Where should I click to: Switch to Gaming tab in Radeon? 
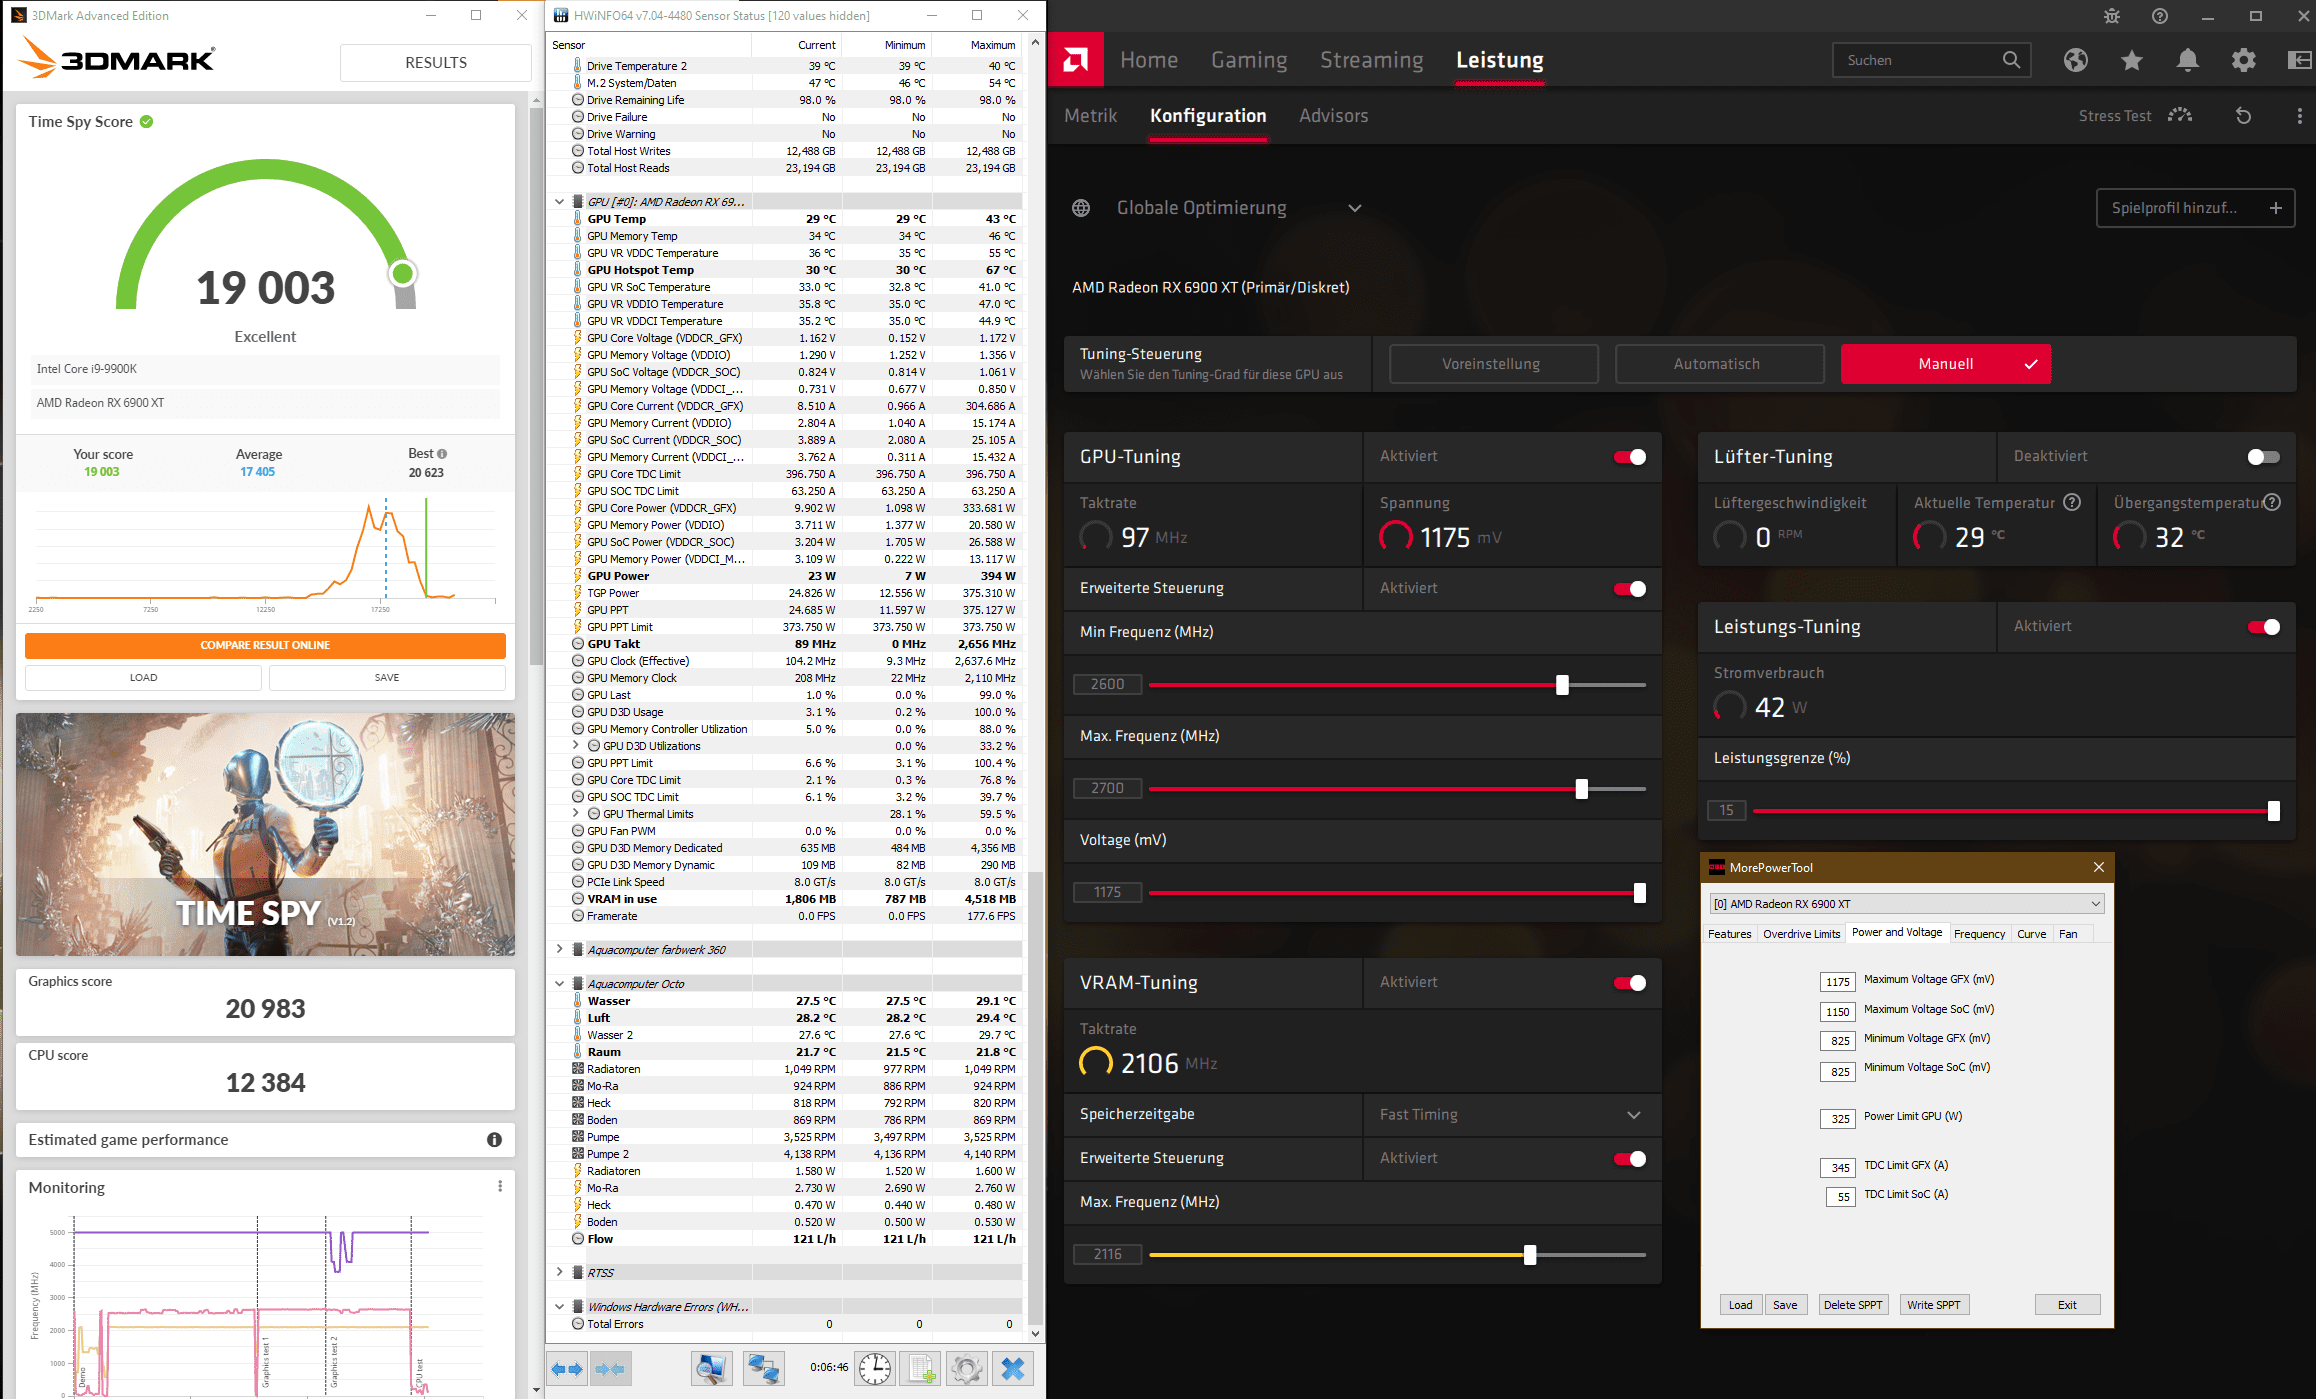pyautogui.click(x=1249, y=60)
